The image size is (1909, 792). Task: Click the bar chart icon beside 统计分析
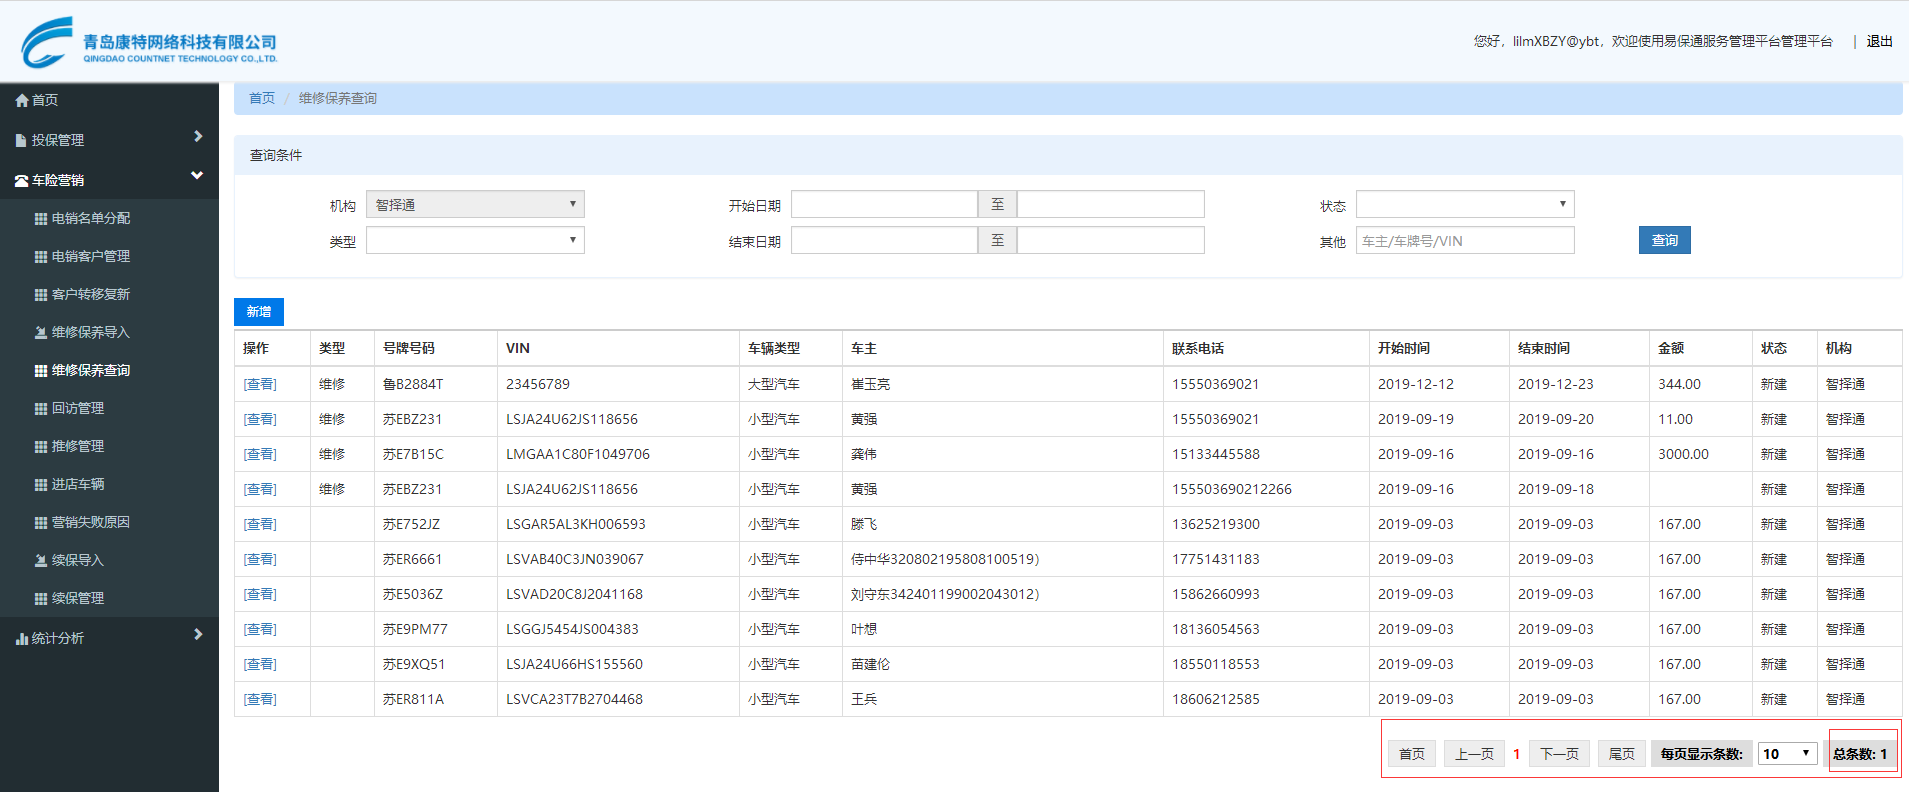[21, 639]
